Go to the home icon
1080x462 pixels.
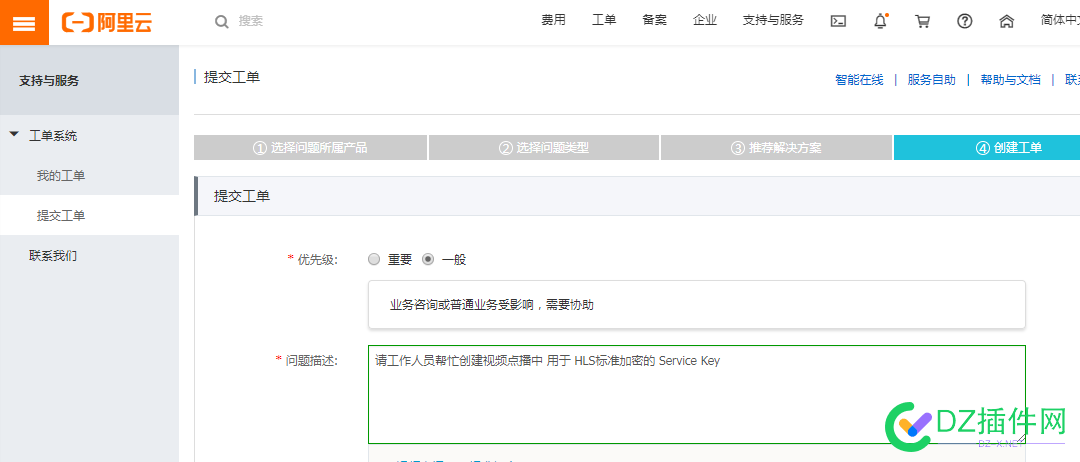pos(1006,21)
